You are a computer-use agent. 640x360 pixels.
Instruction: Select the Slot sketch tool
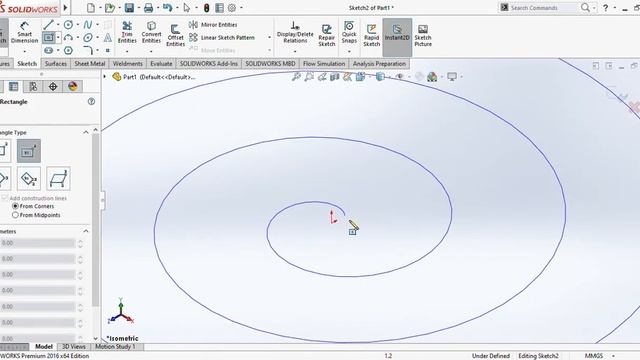click(x=49, y=51)
